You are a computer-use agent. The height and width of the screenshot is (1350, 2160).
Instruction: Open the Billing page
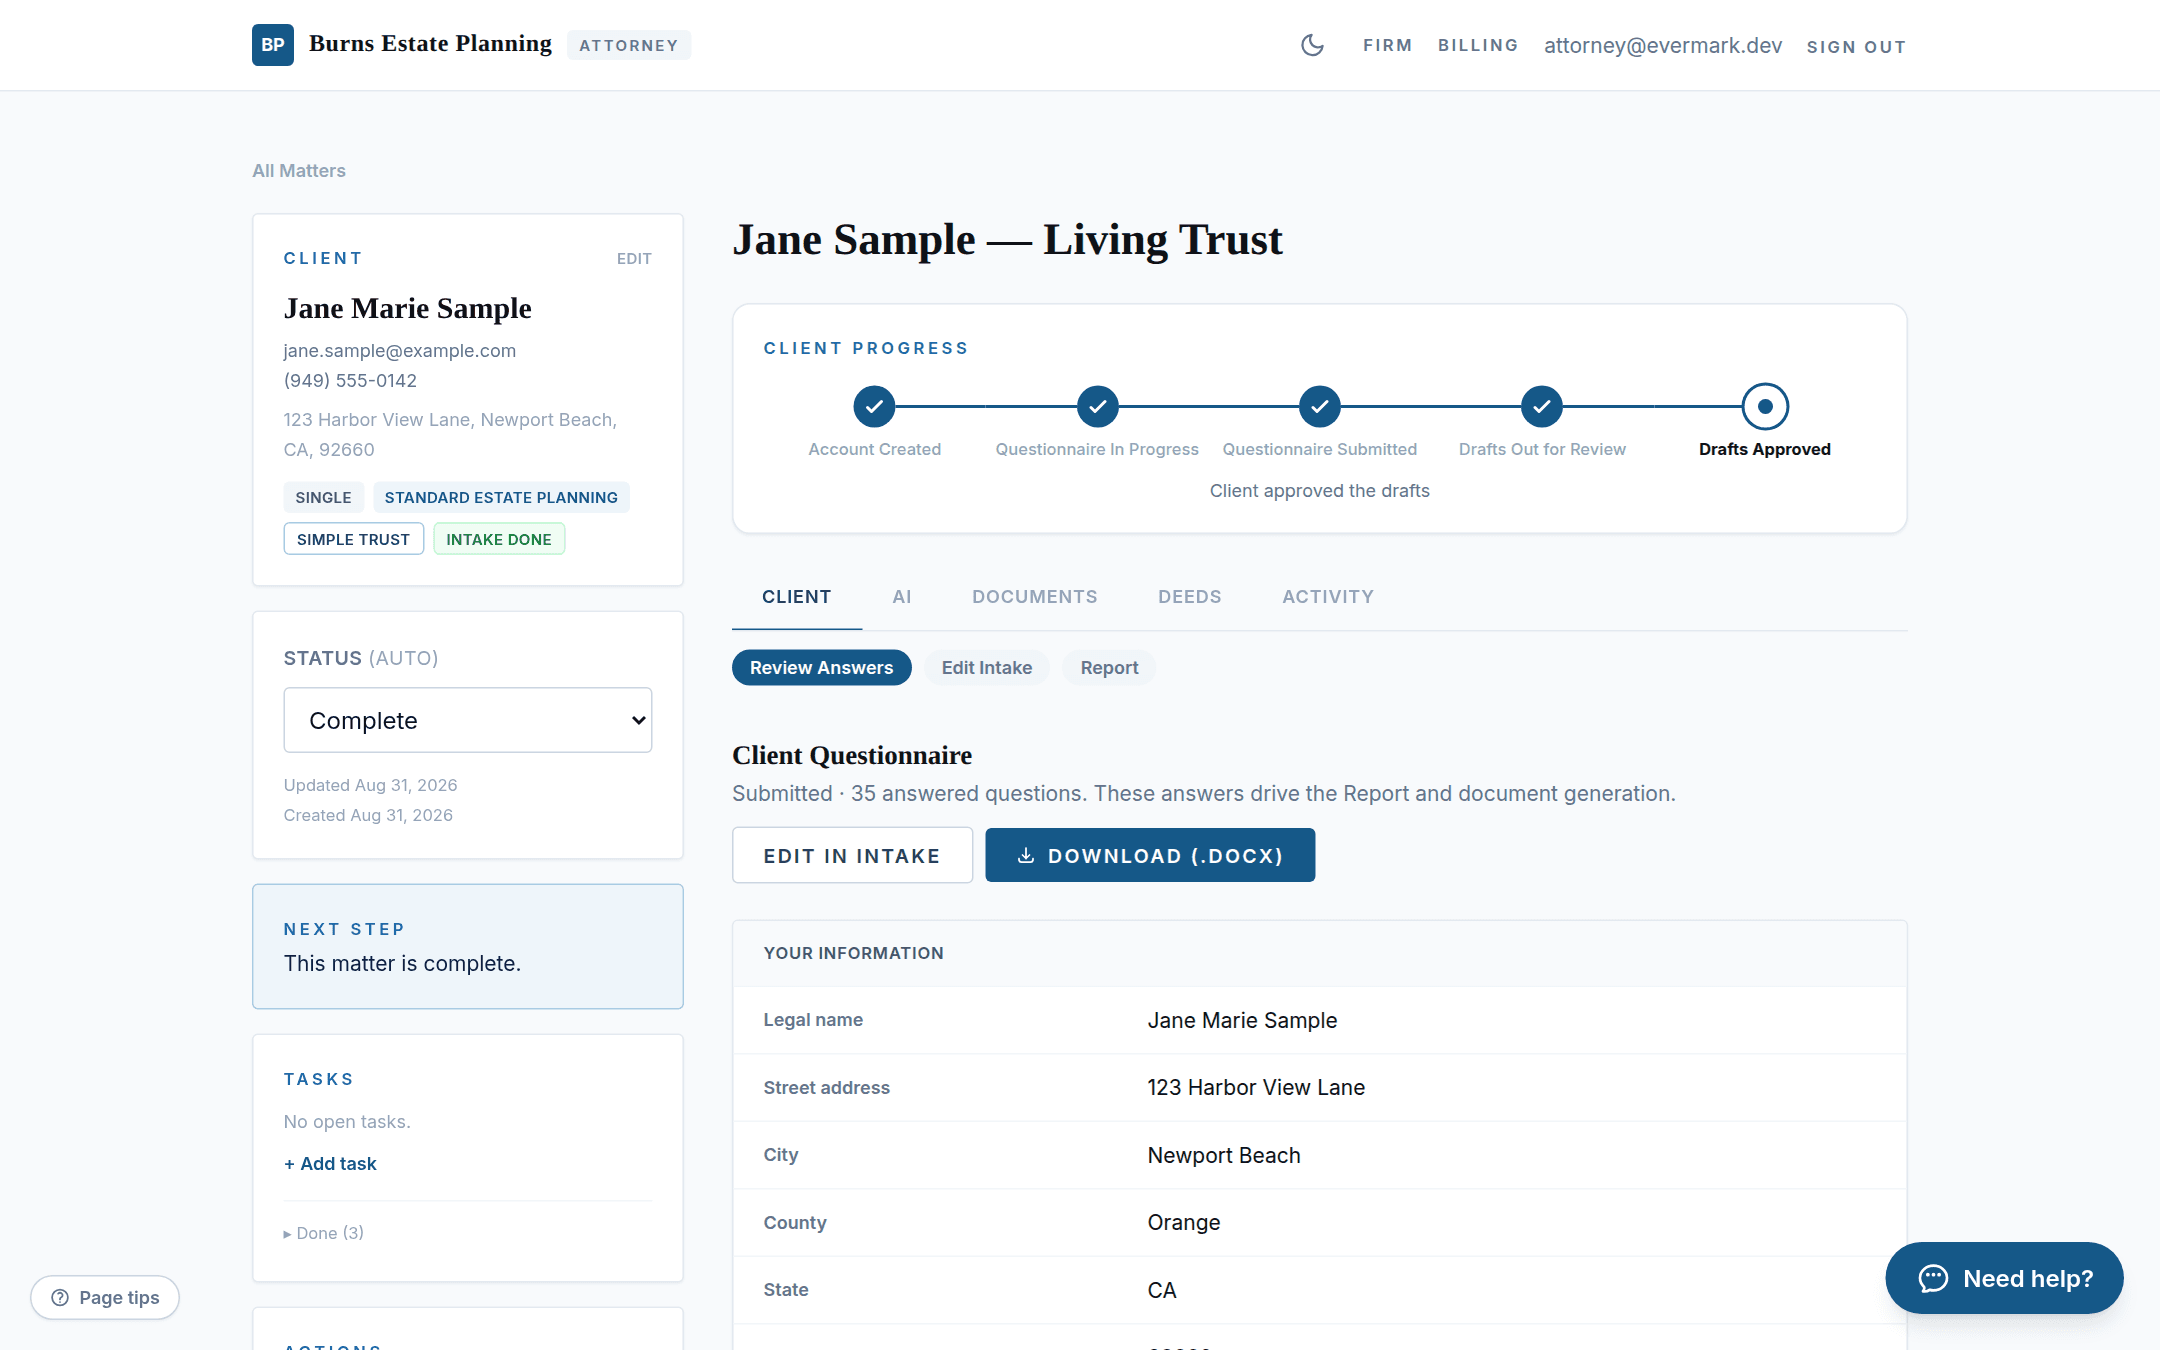[x=1478, y=45]
